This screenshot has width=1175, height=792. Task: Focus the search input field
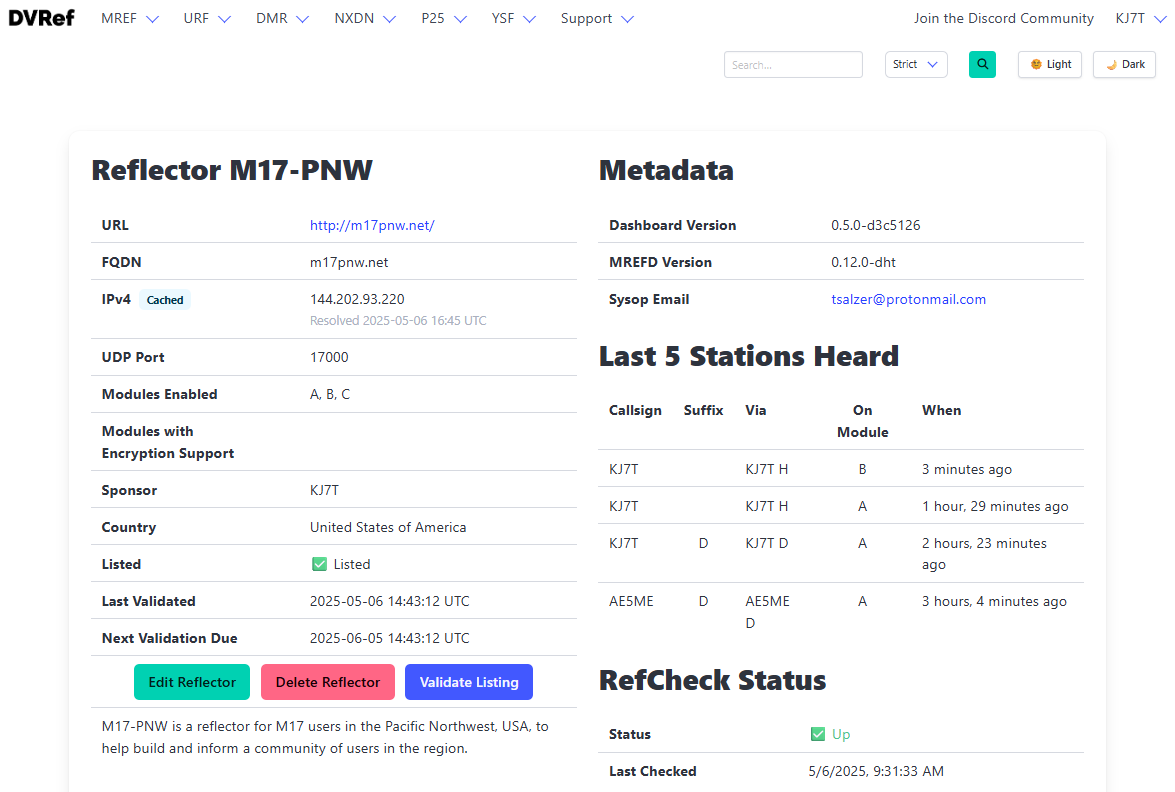[x=793, y=65]
